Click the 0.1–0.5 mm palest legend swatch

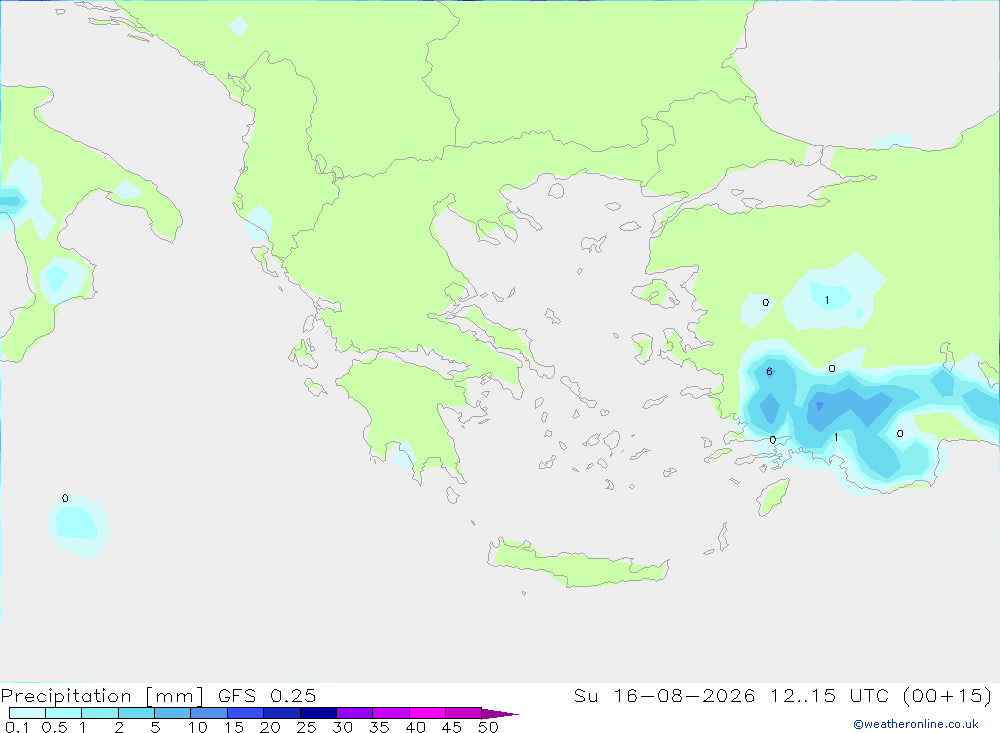pyautogui.click(x=27, y=713)
